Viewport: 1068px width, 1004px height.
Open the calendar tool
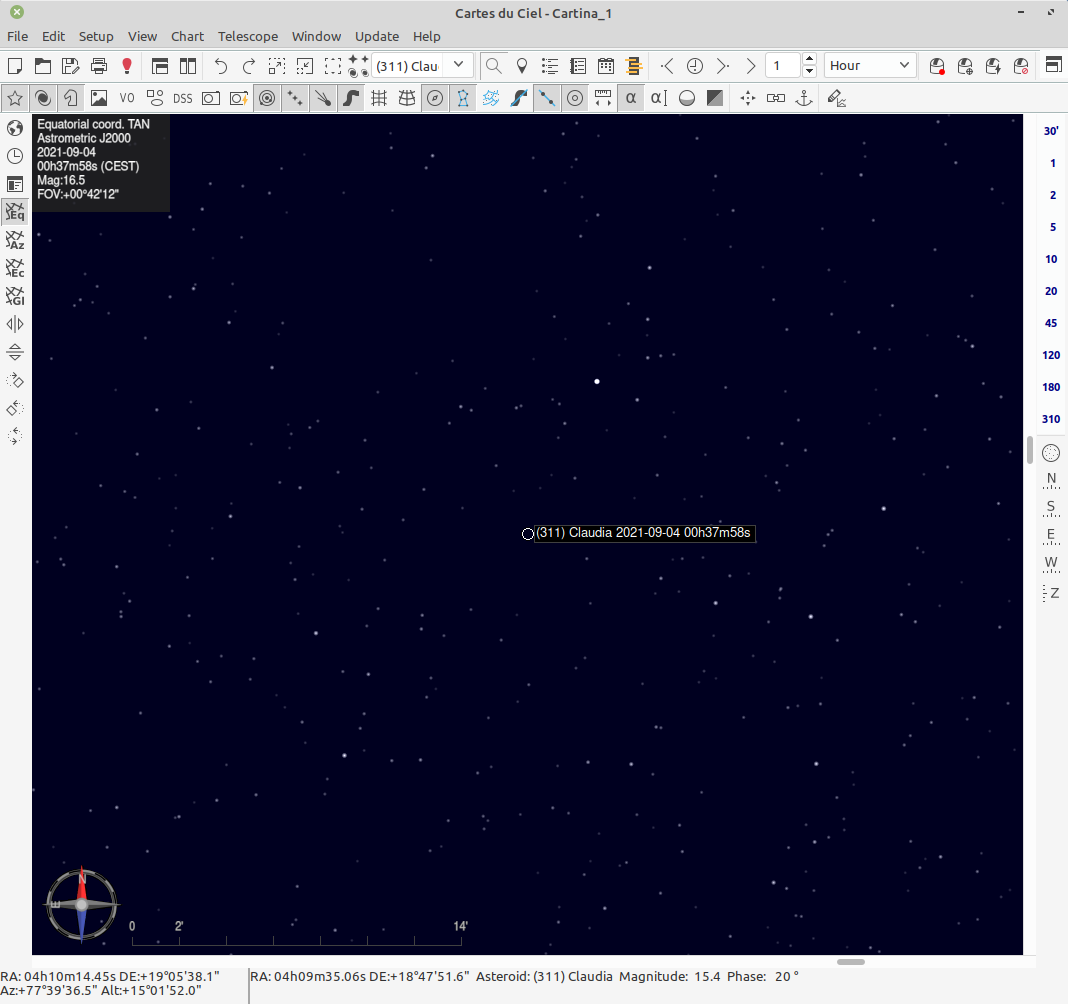(x=606, y=66)
